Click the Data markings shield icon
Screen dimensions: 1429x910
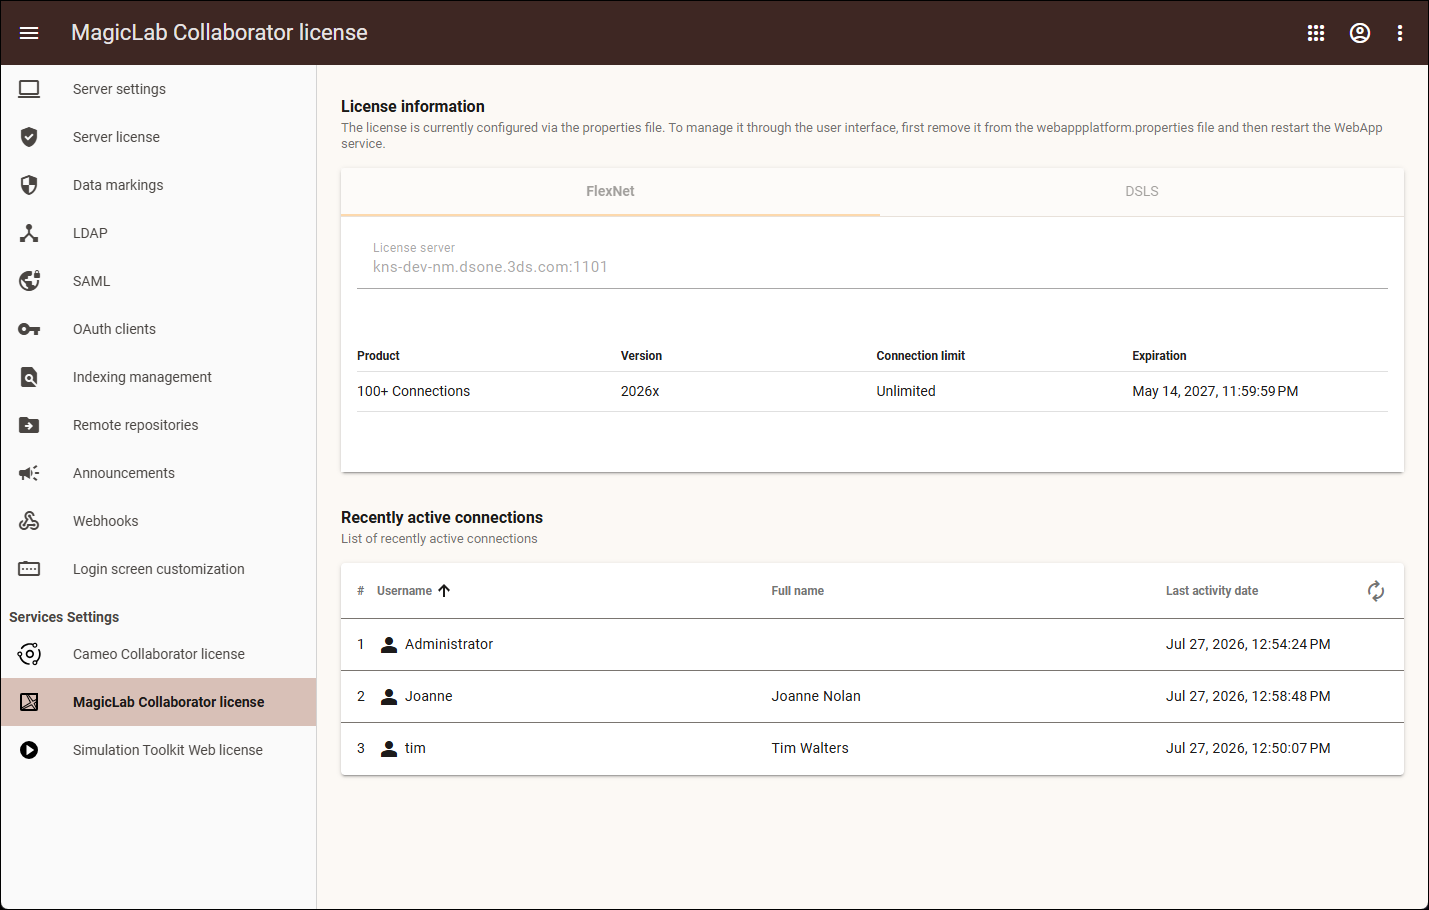pyautogui.click(x=29, y=185)
